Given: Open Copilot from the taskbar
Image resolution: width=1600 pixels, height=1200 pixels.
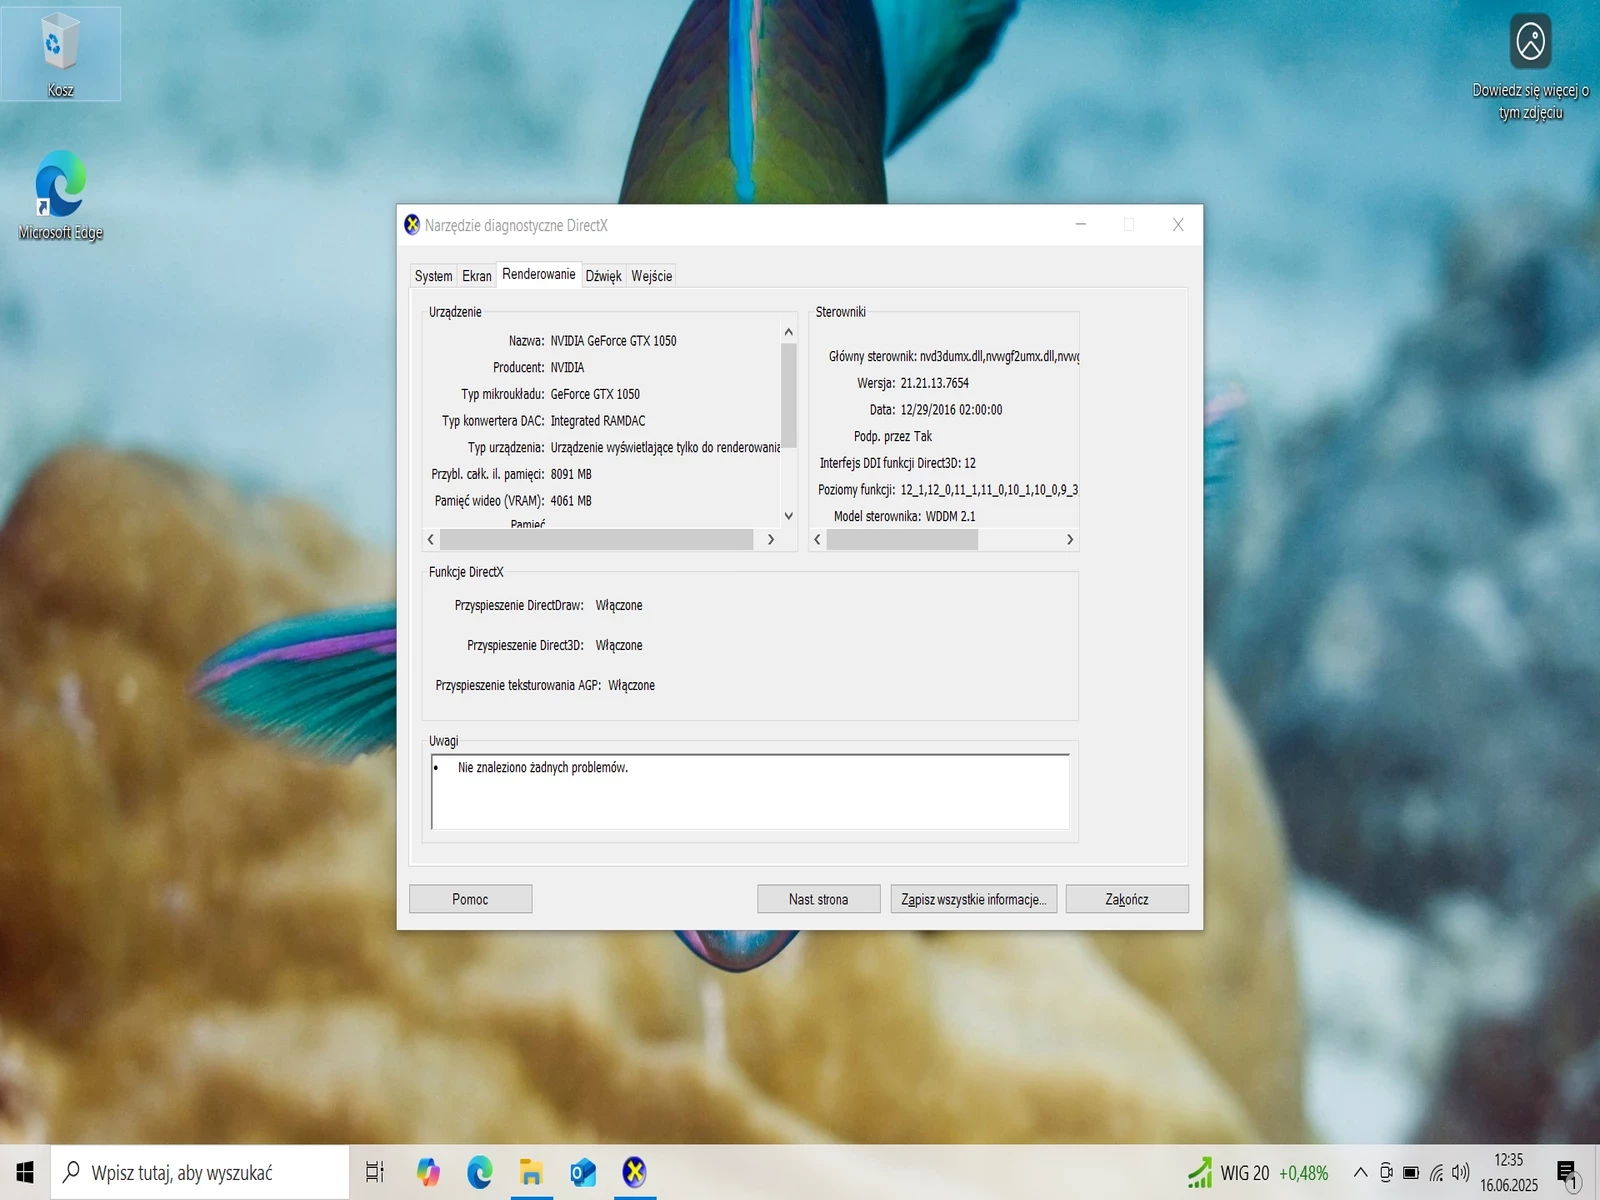Looking at the screenshot, I should (428, 1171).
